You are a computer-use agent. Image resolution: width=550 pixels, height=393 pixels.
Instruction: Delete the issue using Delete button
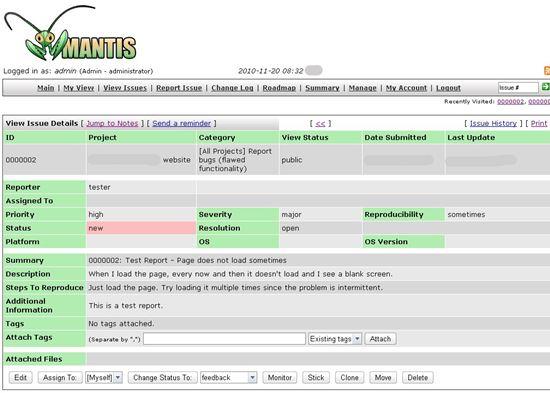pos(417,378)
